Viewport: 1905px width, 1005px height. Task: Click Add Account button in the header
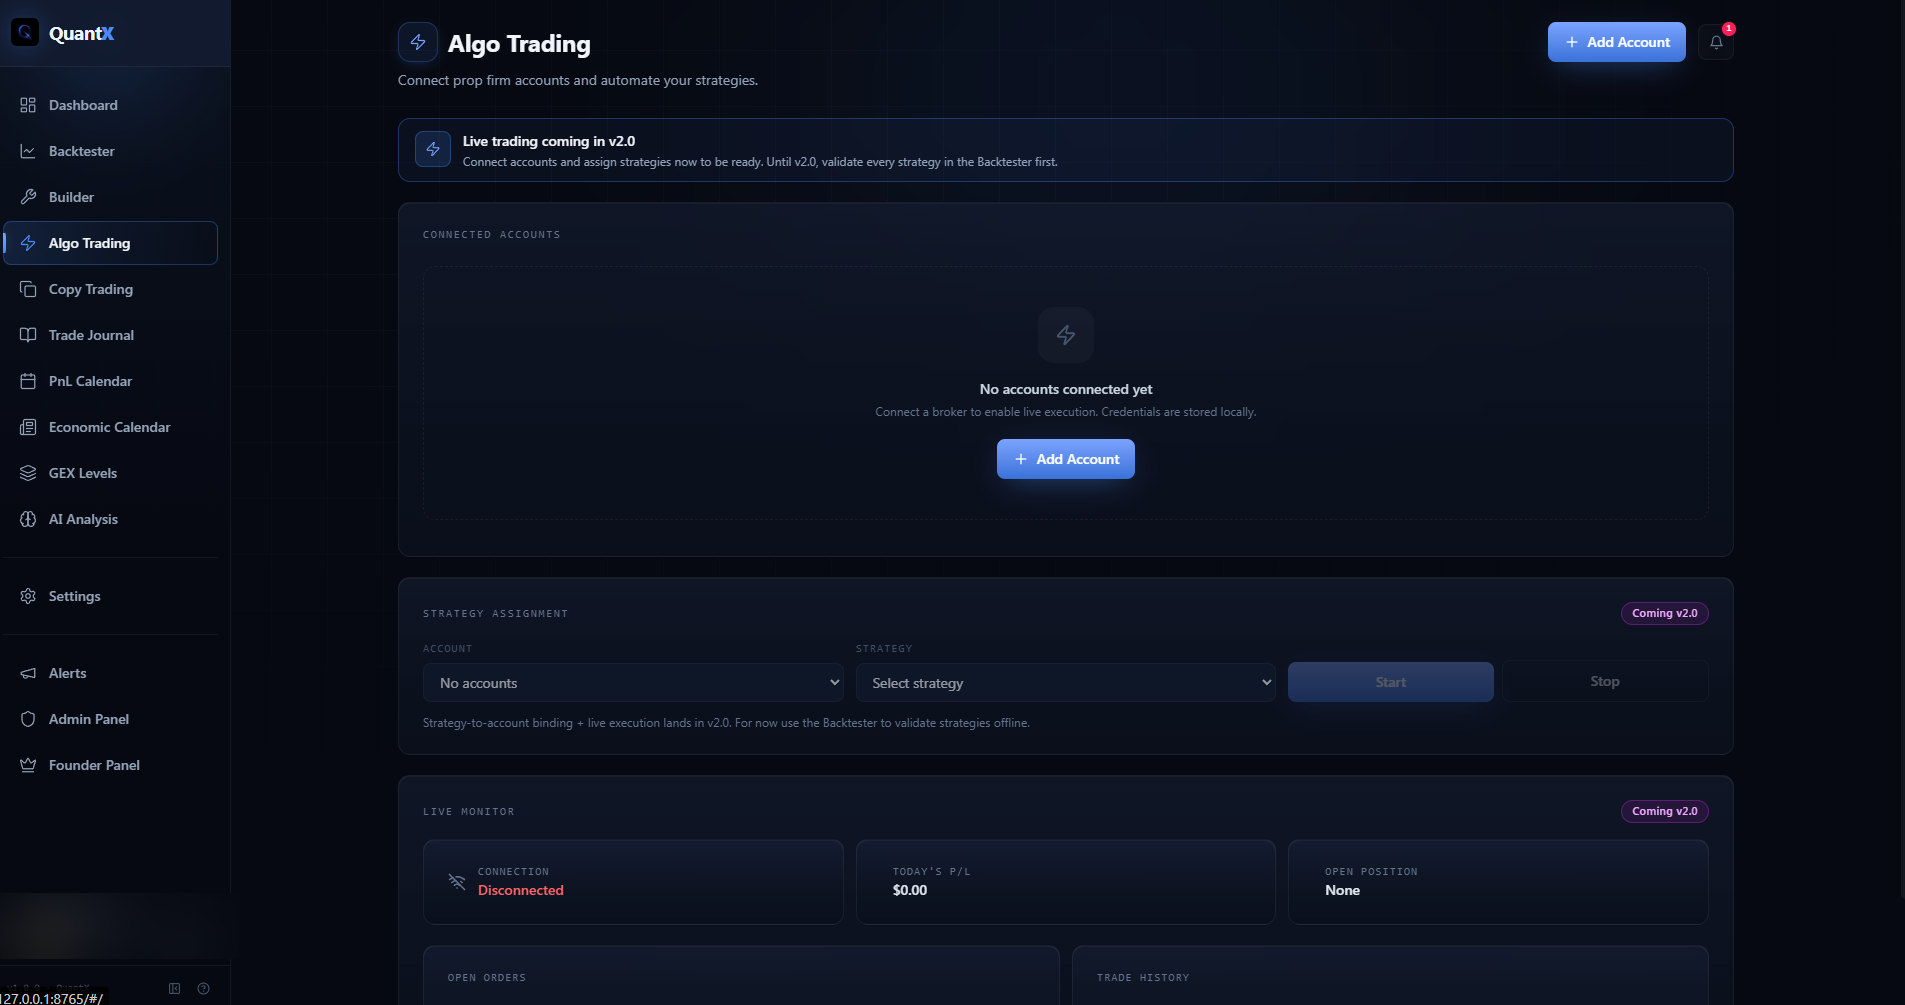(x=1617, y=42)
